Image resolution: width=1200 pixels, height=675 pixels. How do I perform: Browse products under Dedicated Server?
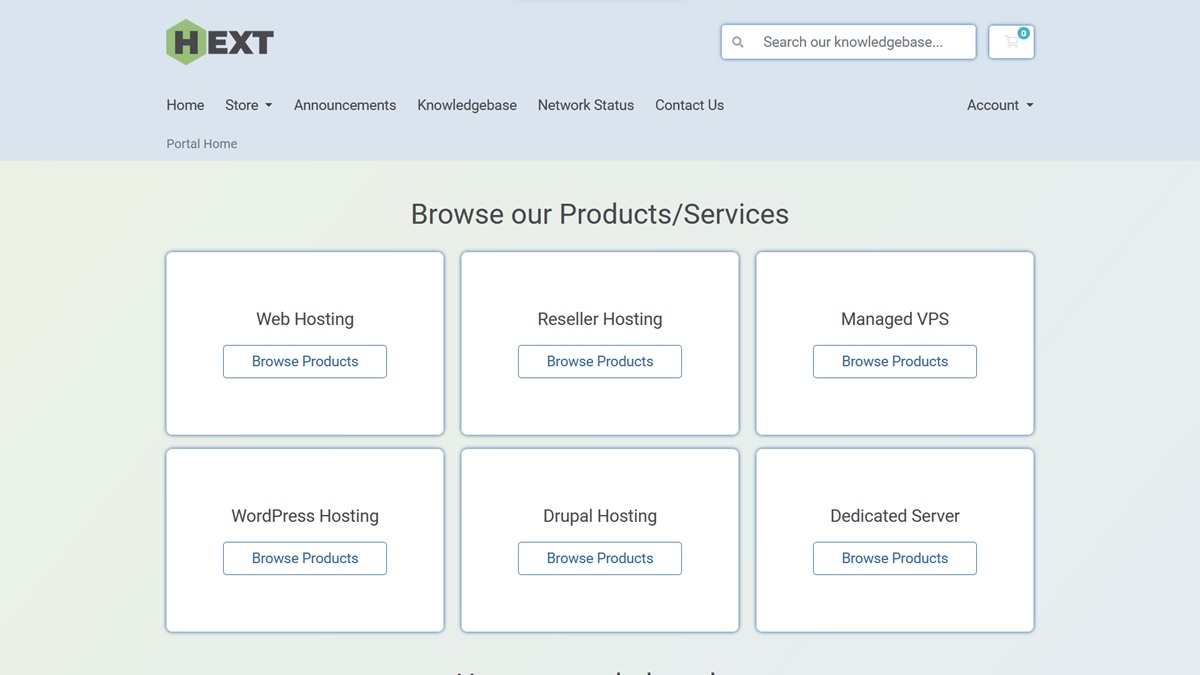pos(895,559)
